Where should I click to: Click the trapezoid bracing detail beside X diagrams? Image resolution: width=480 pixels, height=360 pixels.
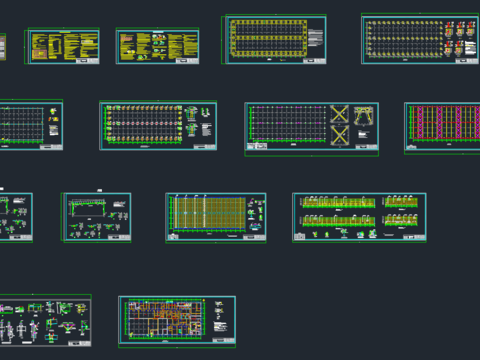(x=363, y=116)
